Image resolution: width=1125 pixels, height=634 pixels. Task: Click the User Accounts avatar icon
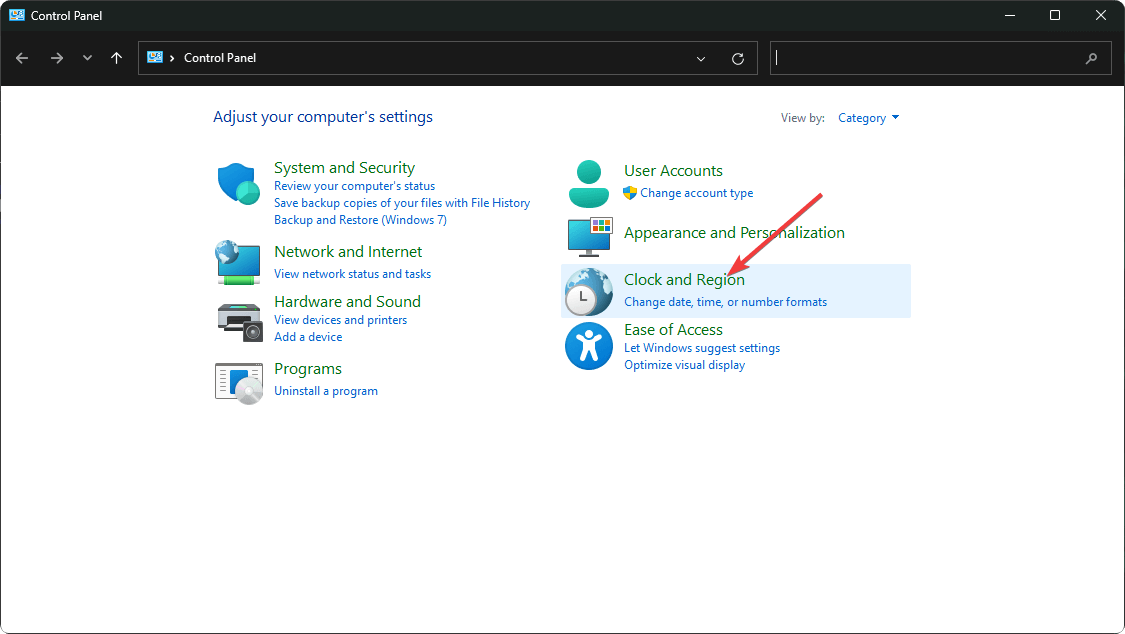click(588, 182)
